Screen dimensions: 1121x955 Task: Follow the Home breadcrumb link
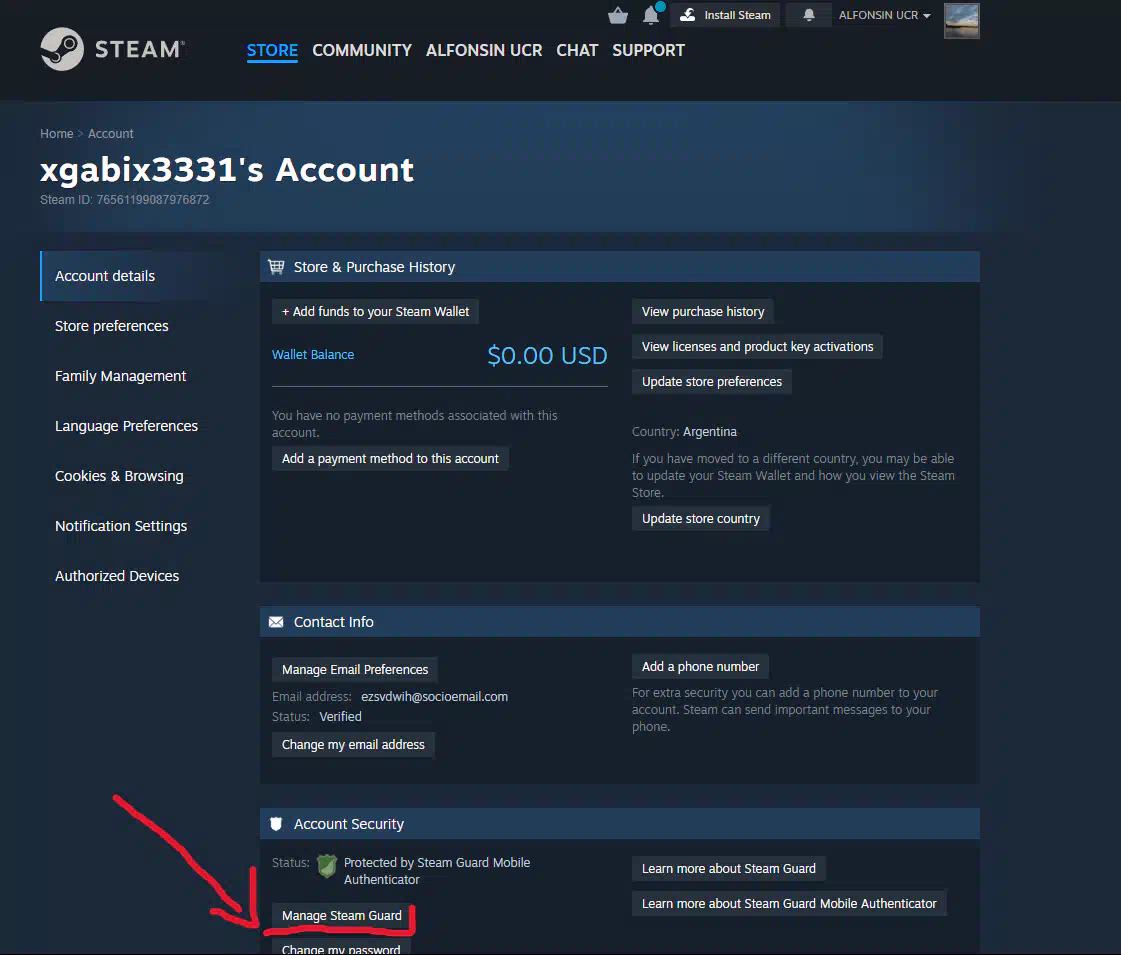(x=56, y=133)
